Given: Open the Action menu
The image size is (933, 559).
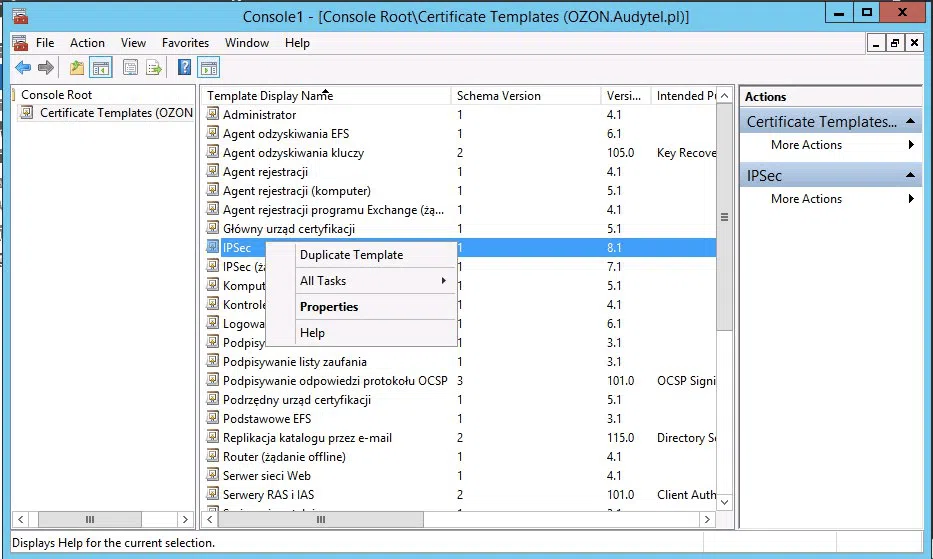Looking at the screenshot, I should (87, 43).
